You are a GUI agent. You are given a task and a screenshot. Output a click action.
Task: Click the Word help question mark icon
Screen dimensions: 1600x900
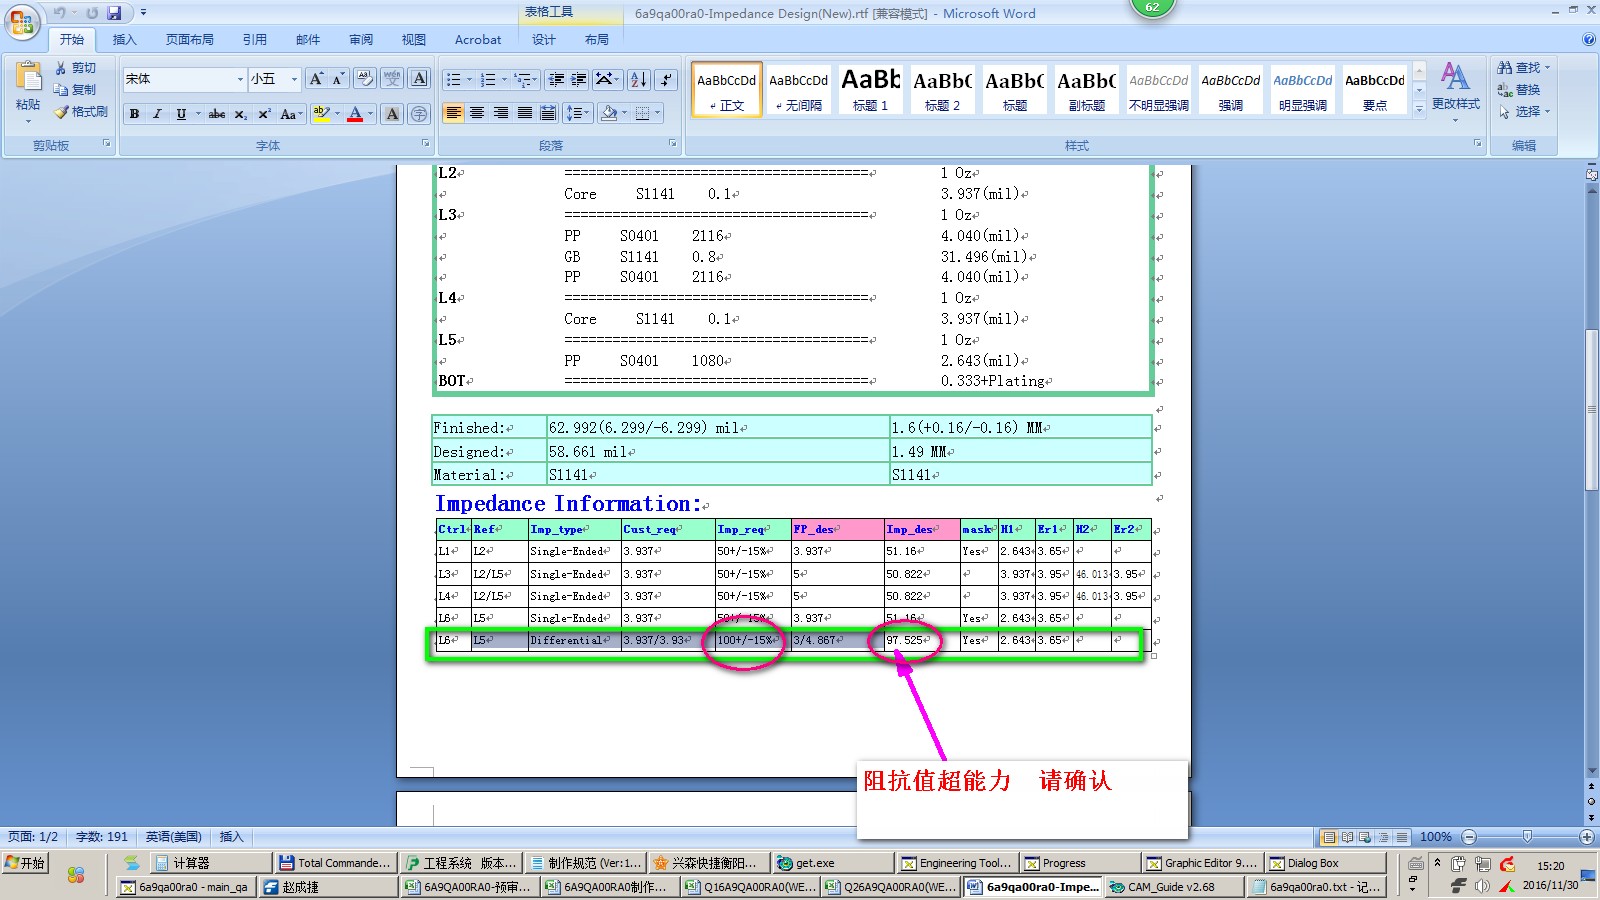[1589, 40]
